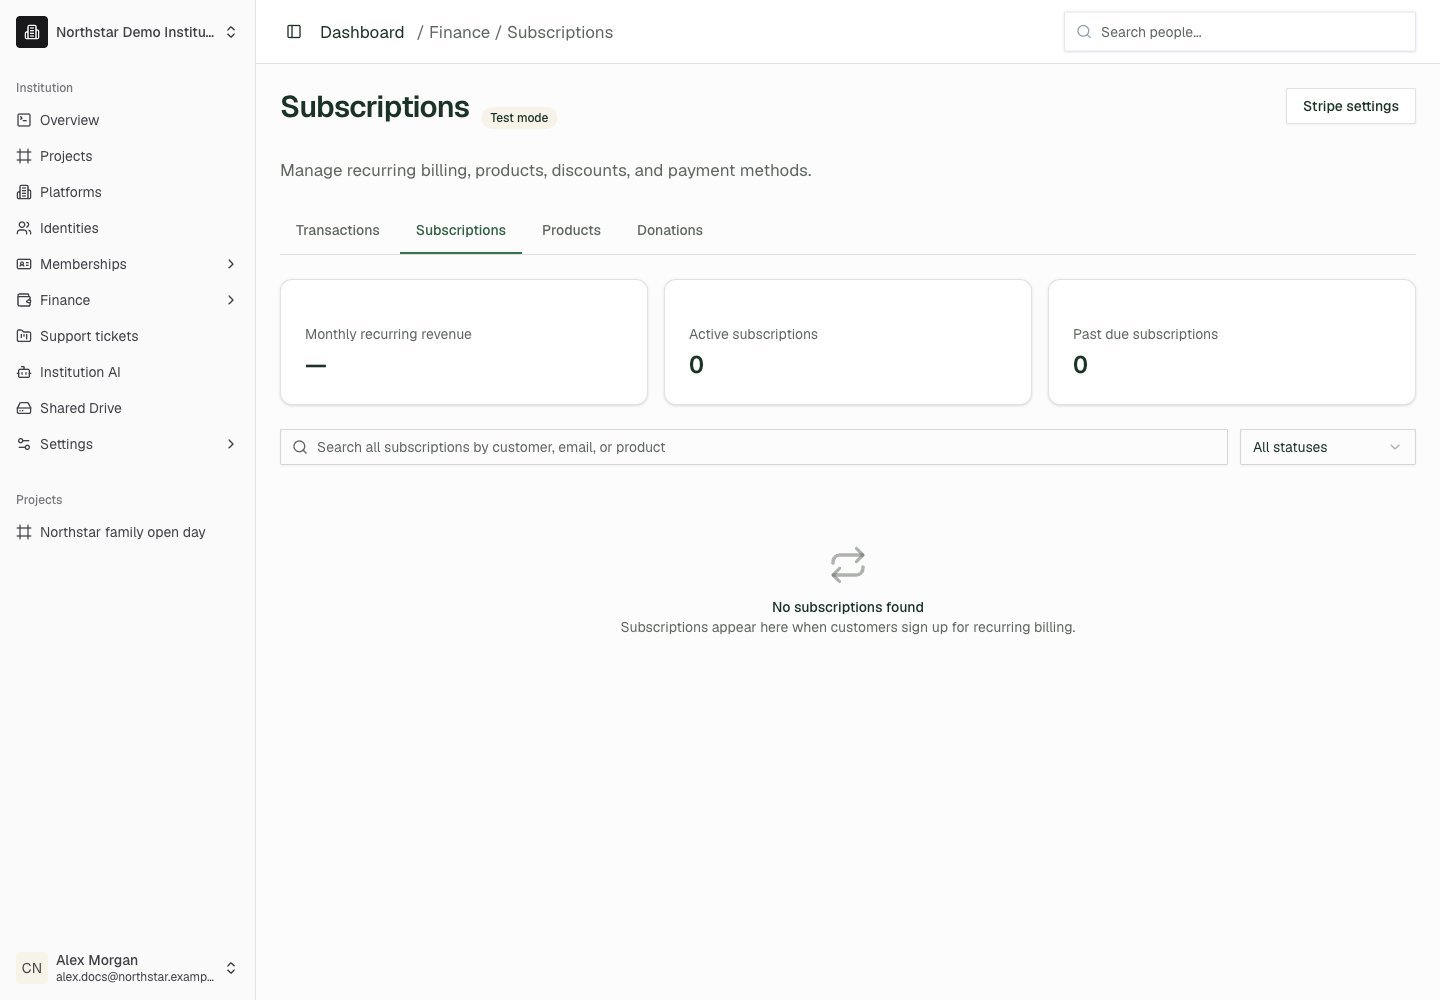This screenshot has height=1000, width=1440.
Task: Open Stripe settings
Action: click(1351, 106)
